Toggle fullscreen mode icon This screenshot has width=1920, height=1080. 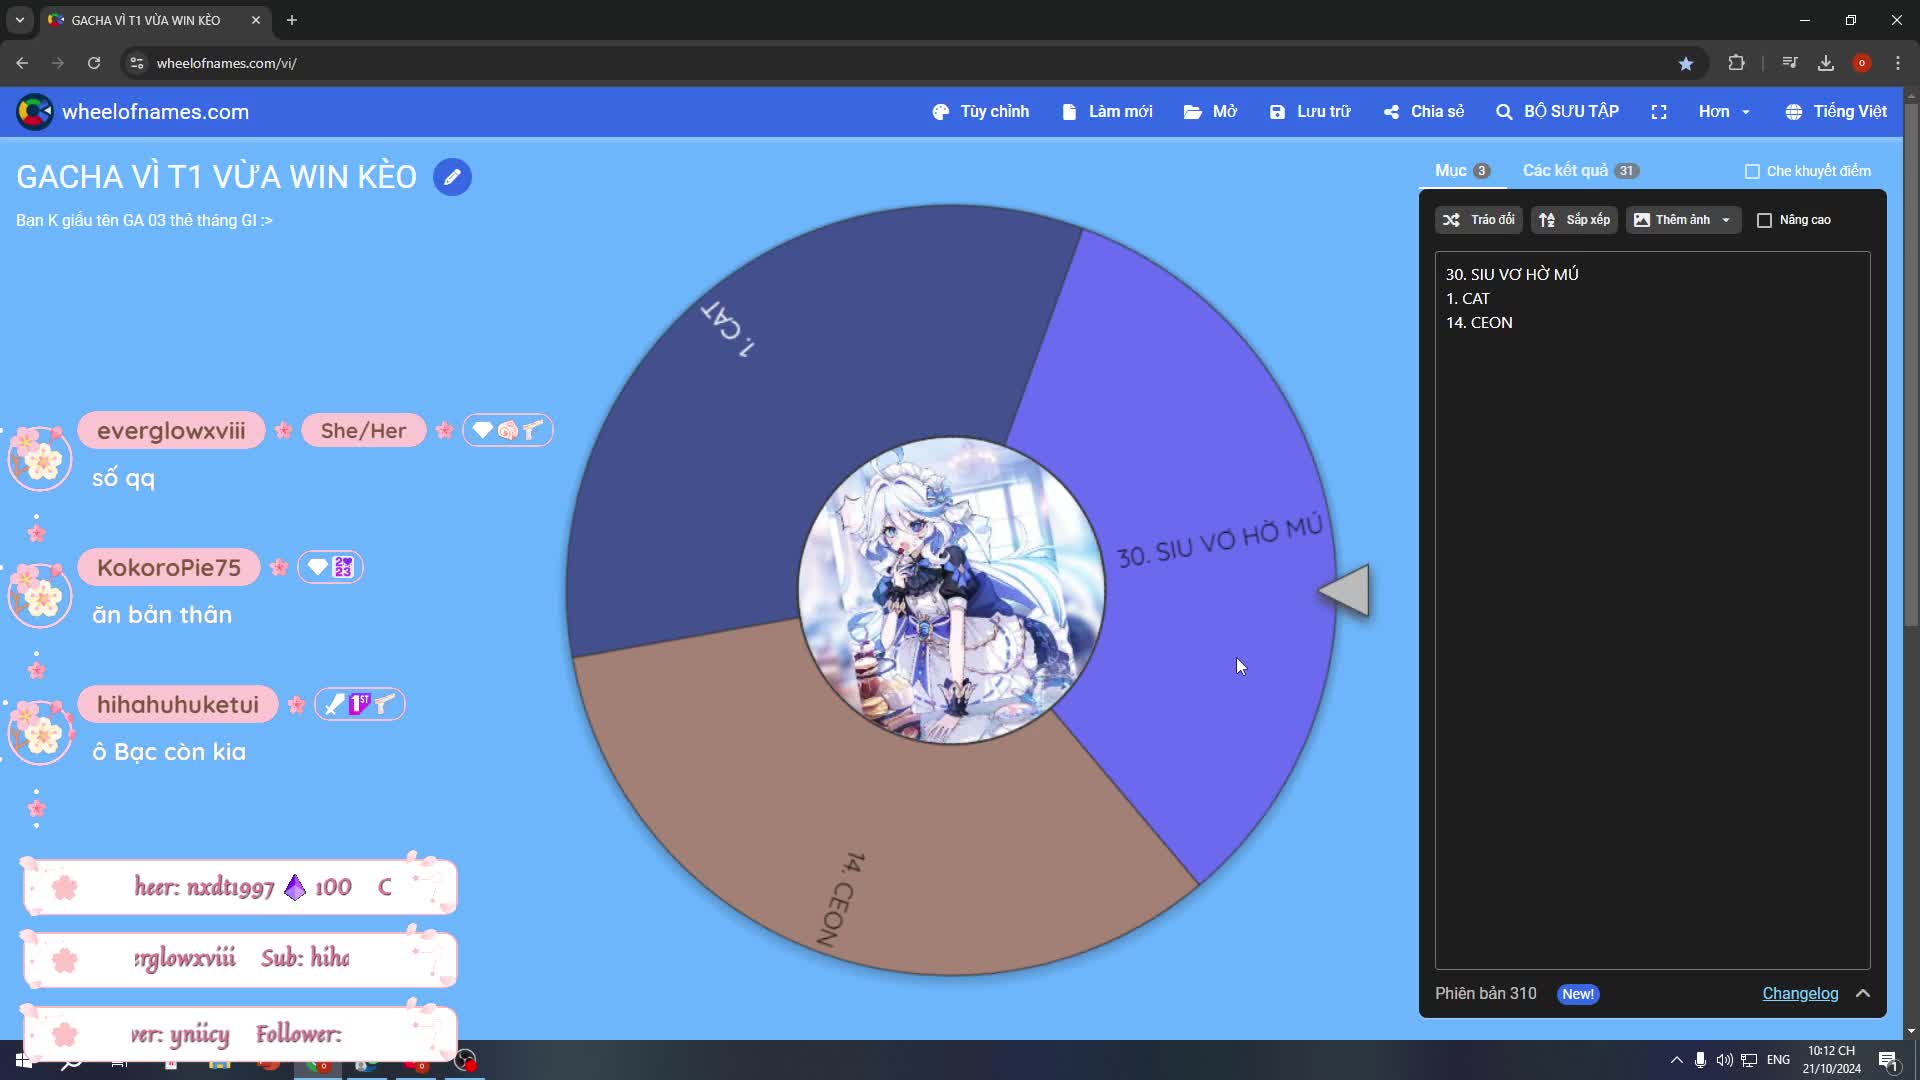(1659, 112)
